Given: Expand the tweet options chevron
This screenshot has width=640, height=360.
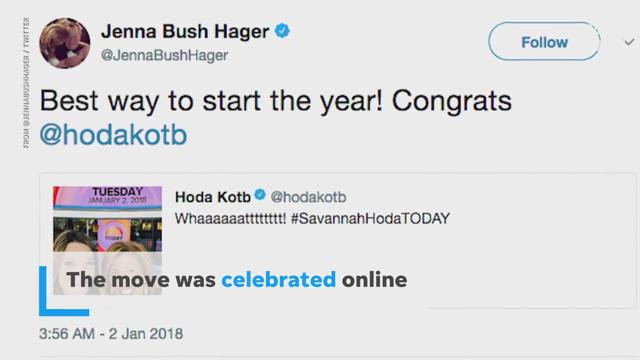Looking at the screenshot, I should pos(629,42).
